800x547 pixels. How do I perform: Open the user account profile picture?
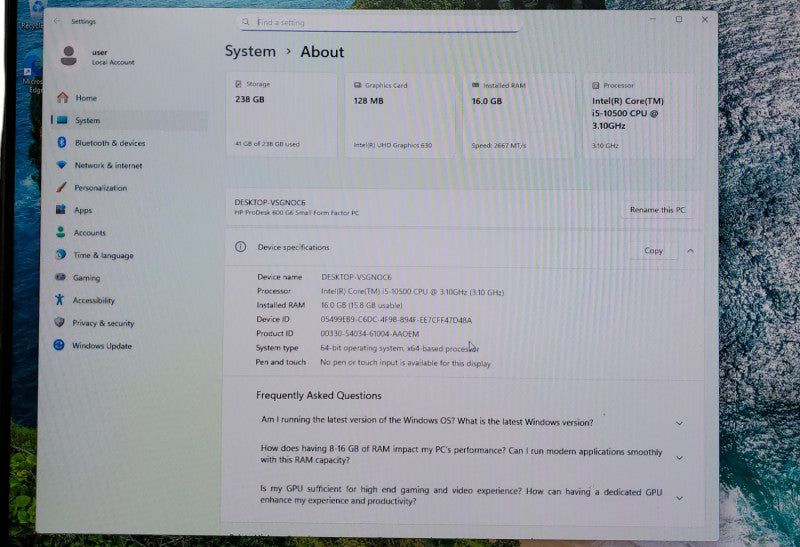click(x=68, y=56)
